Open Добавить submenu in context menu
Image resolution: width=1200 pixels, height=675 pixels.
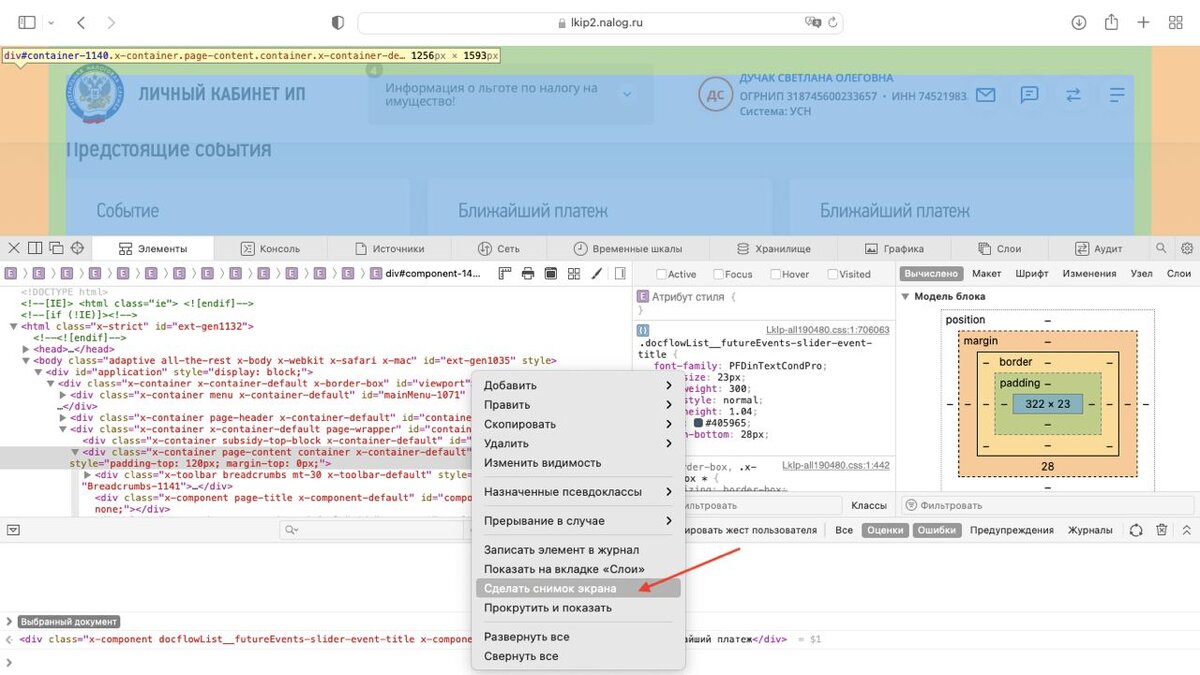(x=578, y=385)
